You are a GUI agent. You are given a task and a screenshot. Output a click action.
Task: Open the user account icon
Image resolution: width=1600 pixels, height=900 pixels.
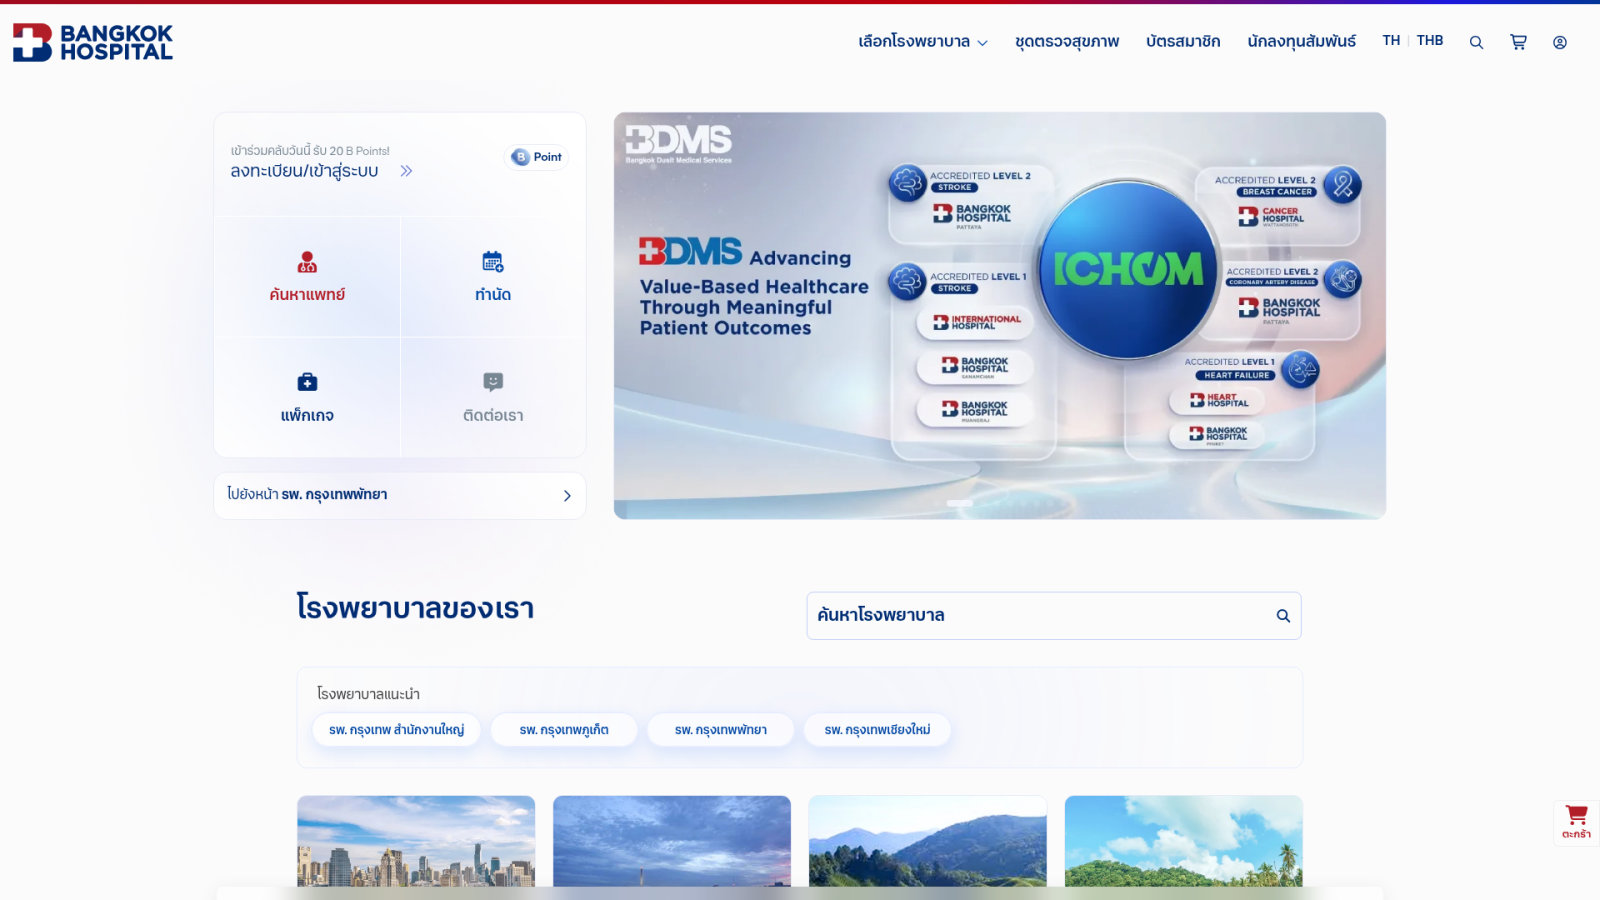[1560, 42]
